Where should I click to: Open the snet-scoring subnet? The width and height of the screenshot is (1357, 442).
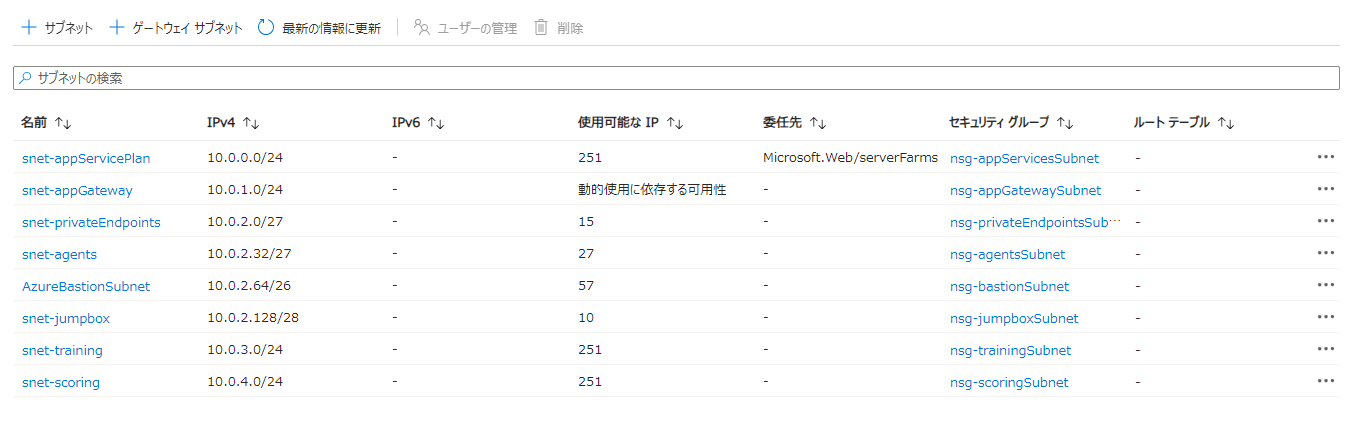60,382
